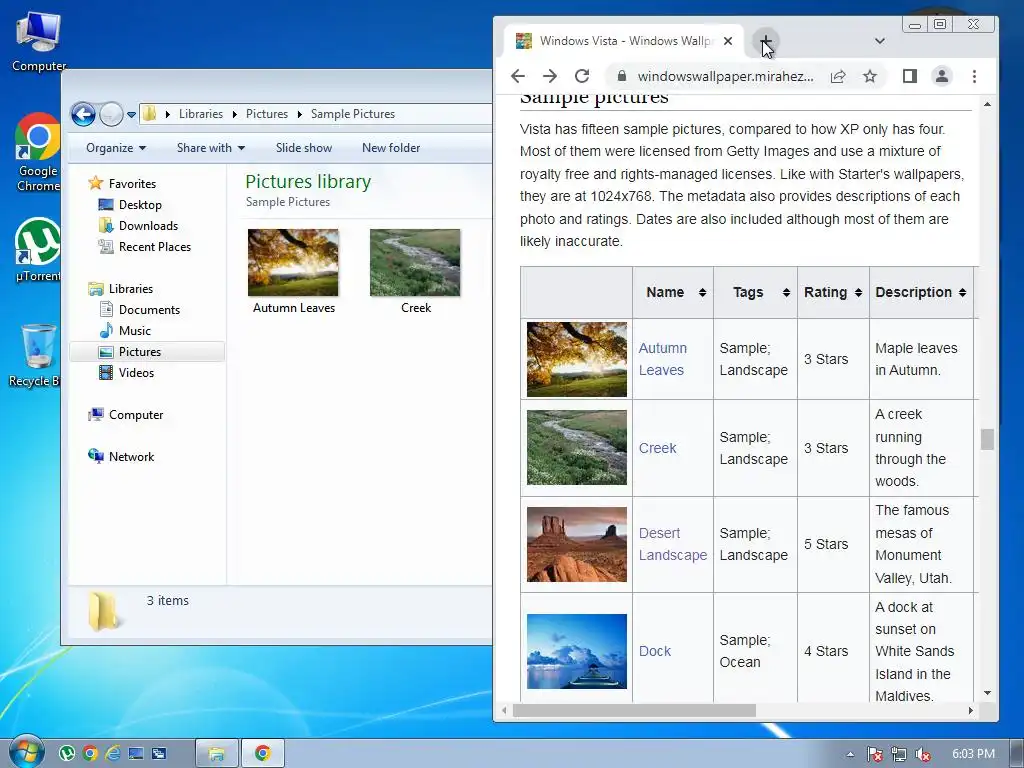Click the address bar URL field
Image resolution: width=1024 pixels, height=768 pixels.
point(726,76)
